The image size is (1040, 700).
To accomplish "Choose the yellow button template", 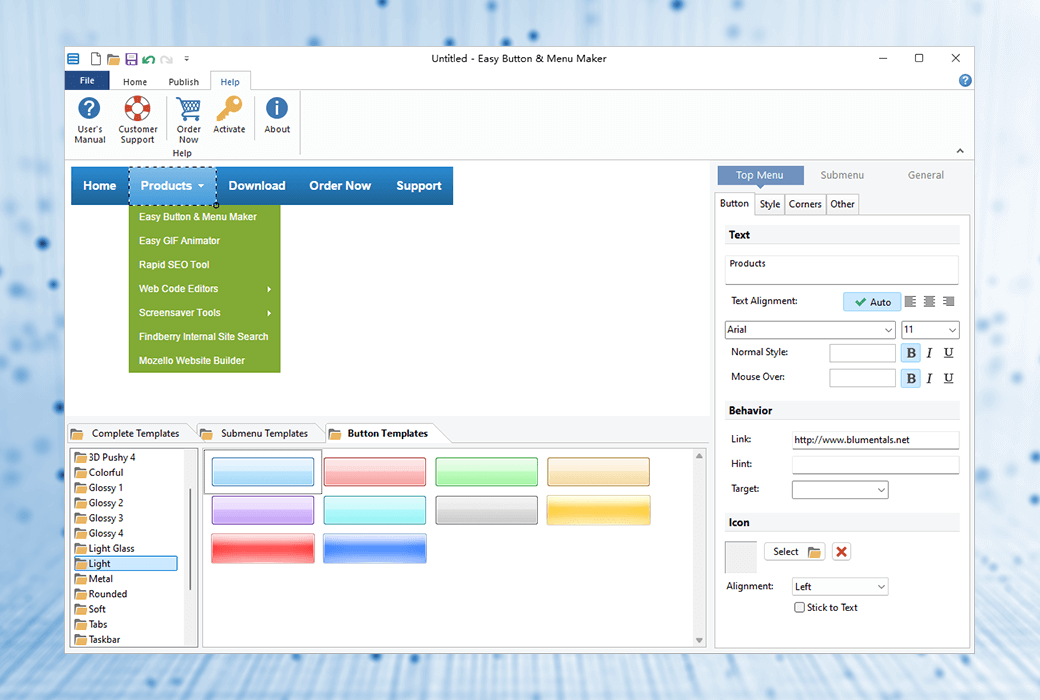I will (598, 510).
